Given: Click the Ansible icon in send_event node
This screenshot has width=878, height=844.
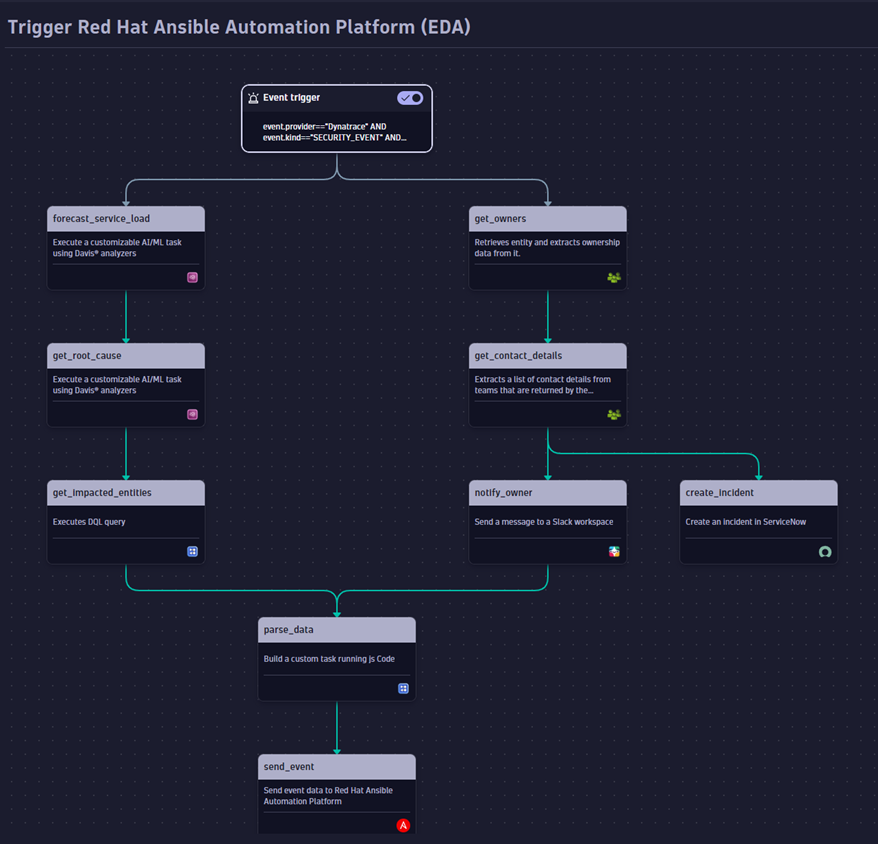Looking at the screenshot, I should (403, 825).
